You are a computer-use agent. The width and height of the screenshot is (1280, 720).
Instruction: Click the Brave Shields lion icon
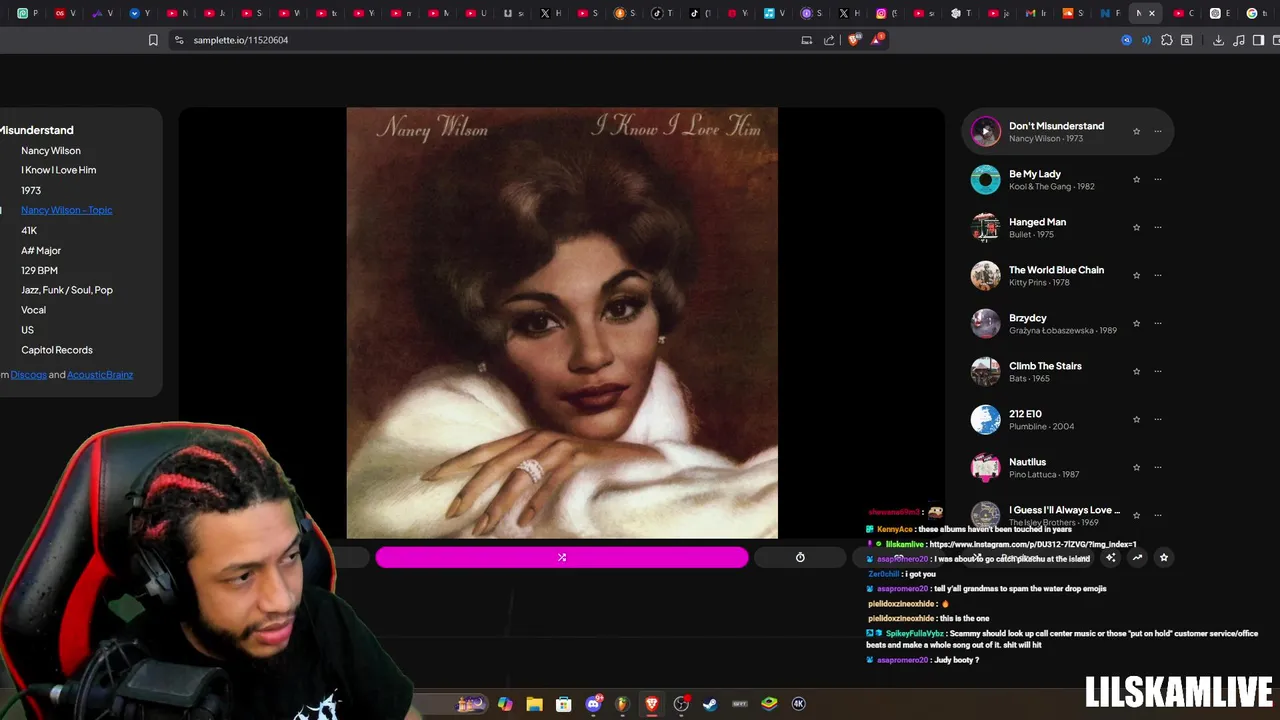click(x=853, y=40)
